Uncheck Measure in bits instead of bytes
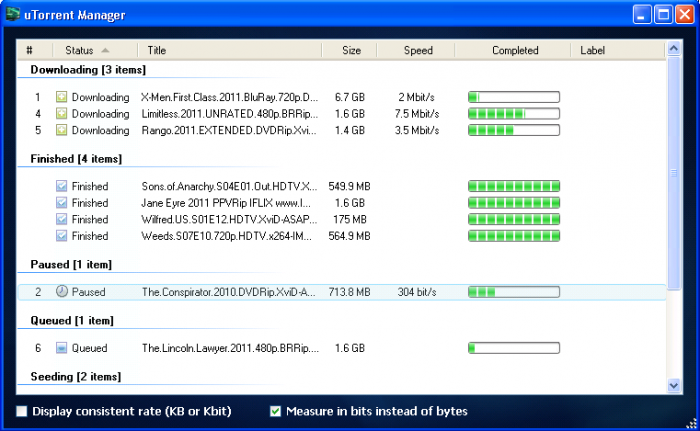This screenshot has width=700, height=431. [275, 411]
